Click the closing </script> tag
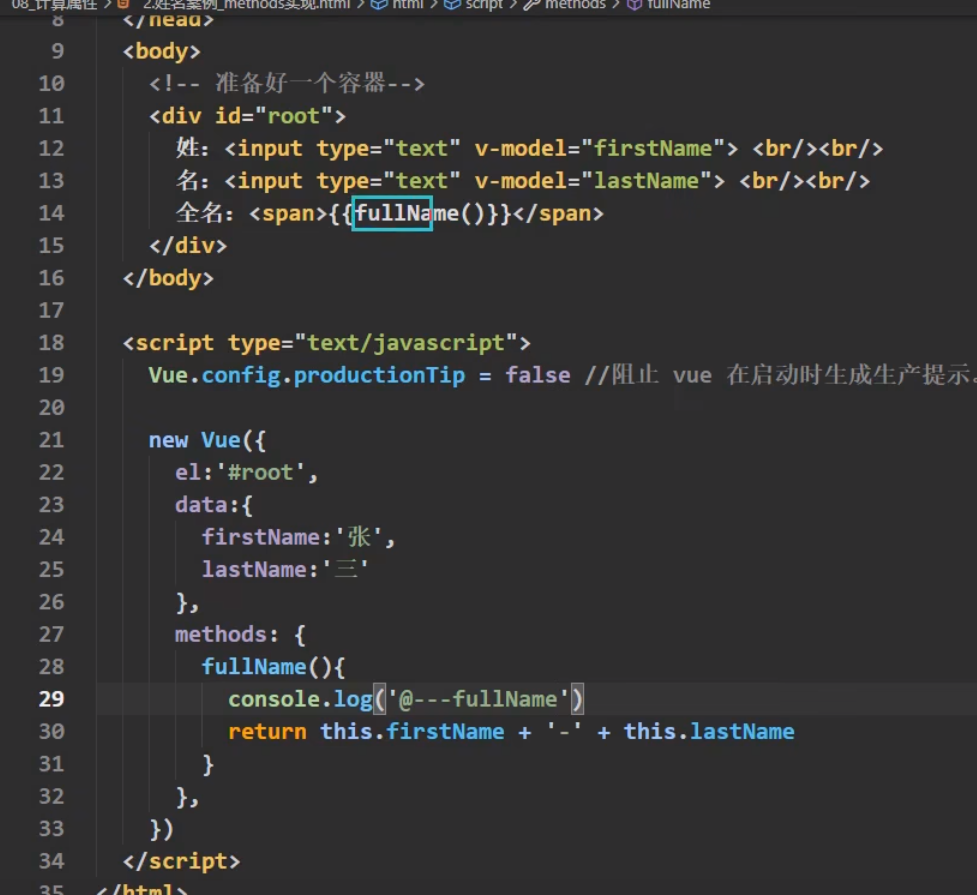The width and height of the screenshot is (977, 895). click(x=181, y=861)
